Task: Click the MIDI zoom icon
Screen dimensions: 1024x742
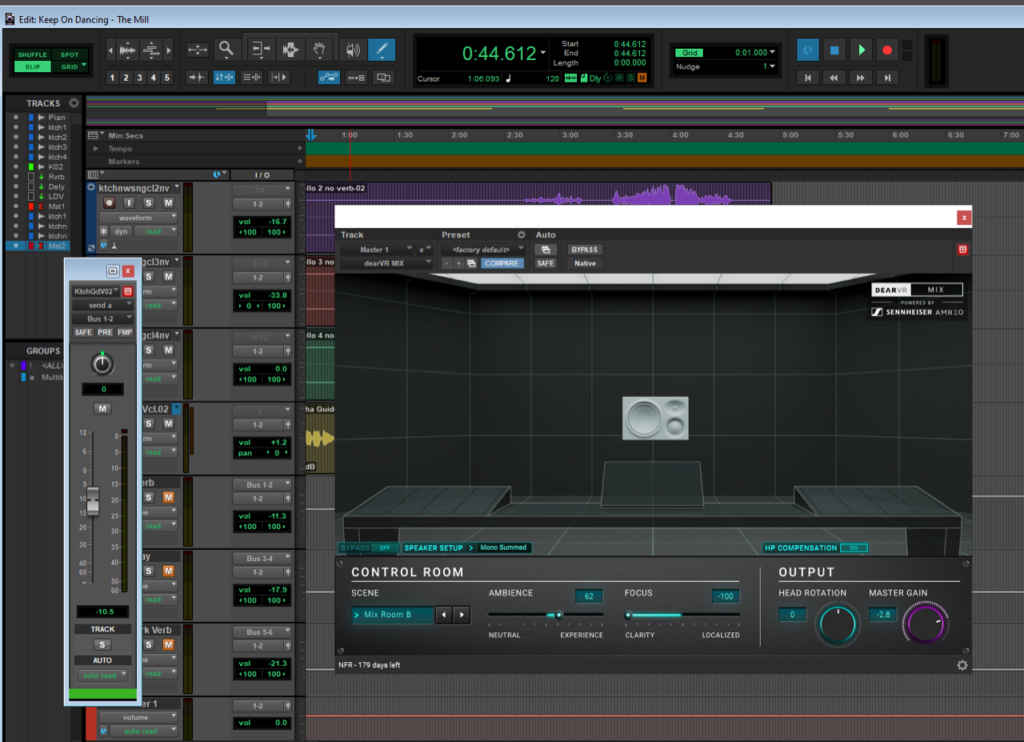Action: pos(152,50)
